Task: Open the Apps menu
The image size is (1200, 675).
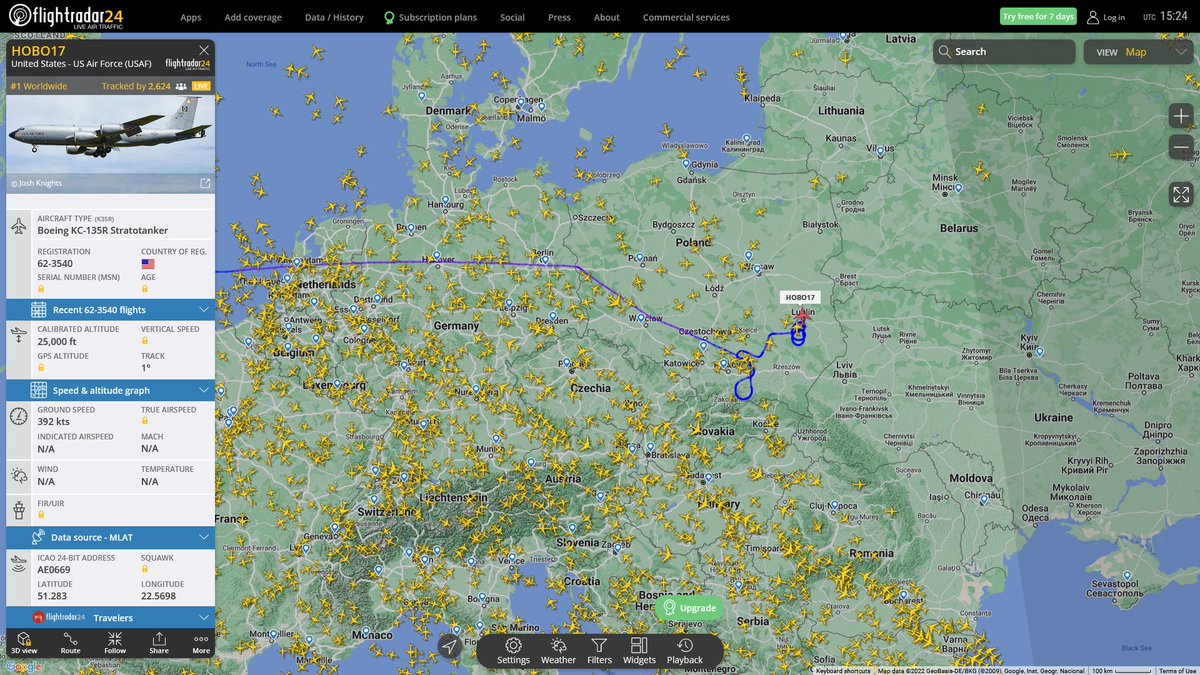Action: point(191,17)
